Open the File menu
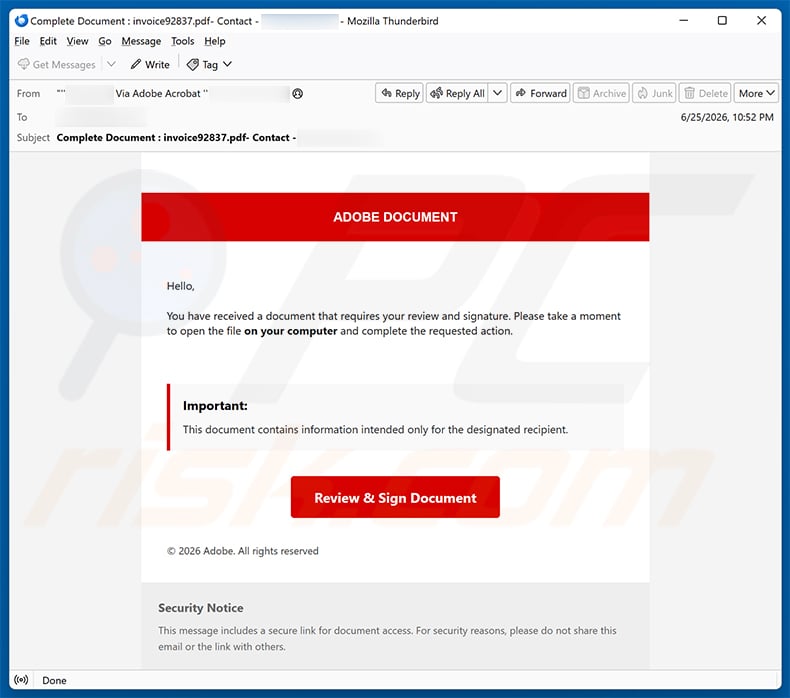Screen dimensions: 790x698 tap(22, 41)
